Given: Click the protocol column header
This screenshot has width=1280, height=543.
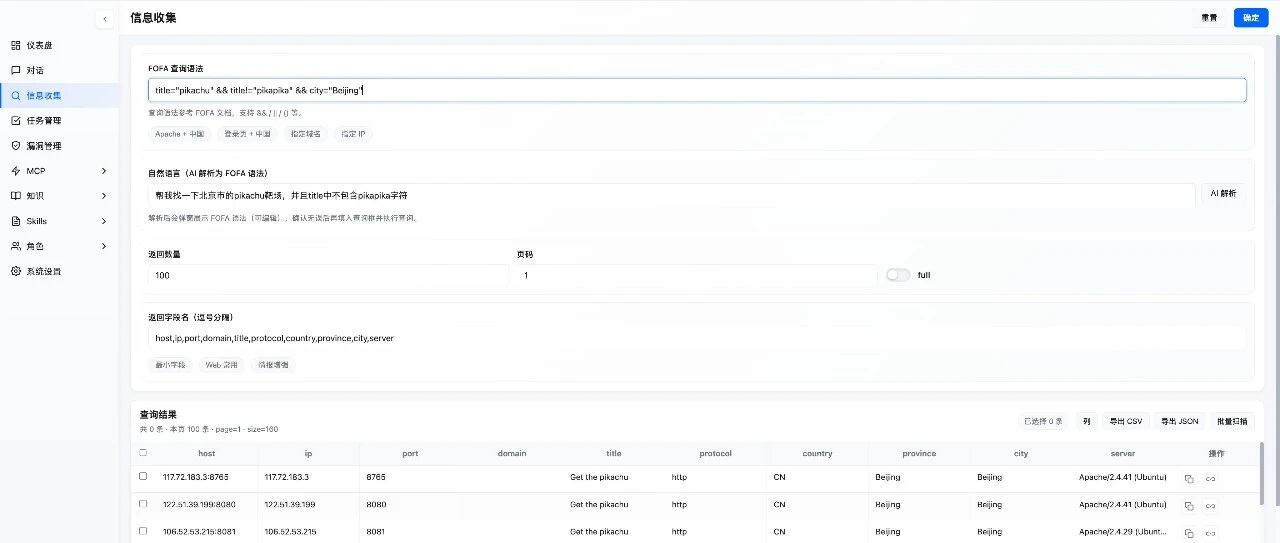Looking at the screenshot, I should point(715,453).
